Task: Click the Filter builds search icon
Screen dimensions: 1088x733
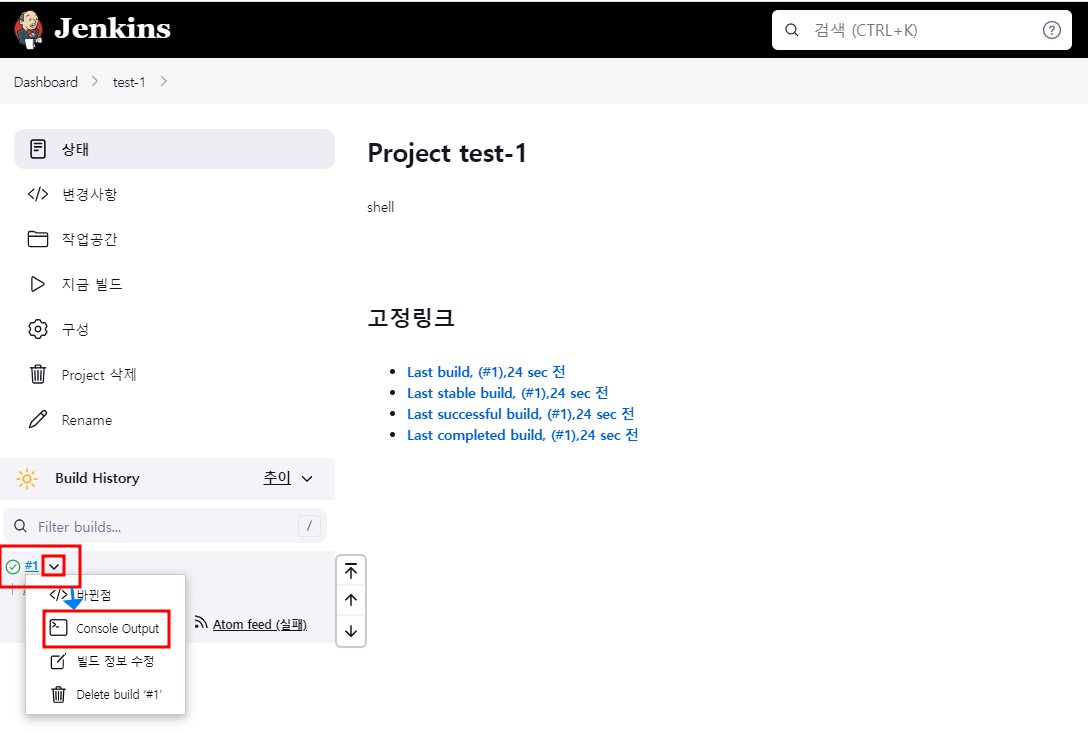Action: point(20,526)
